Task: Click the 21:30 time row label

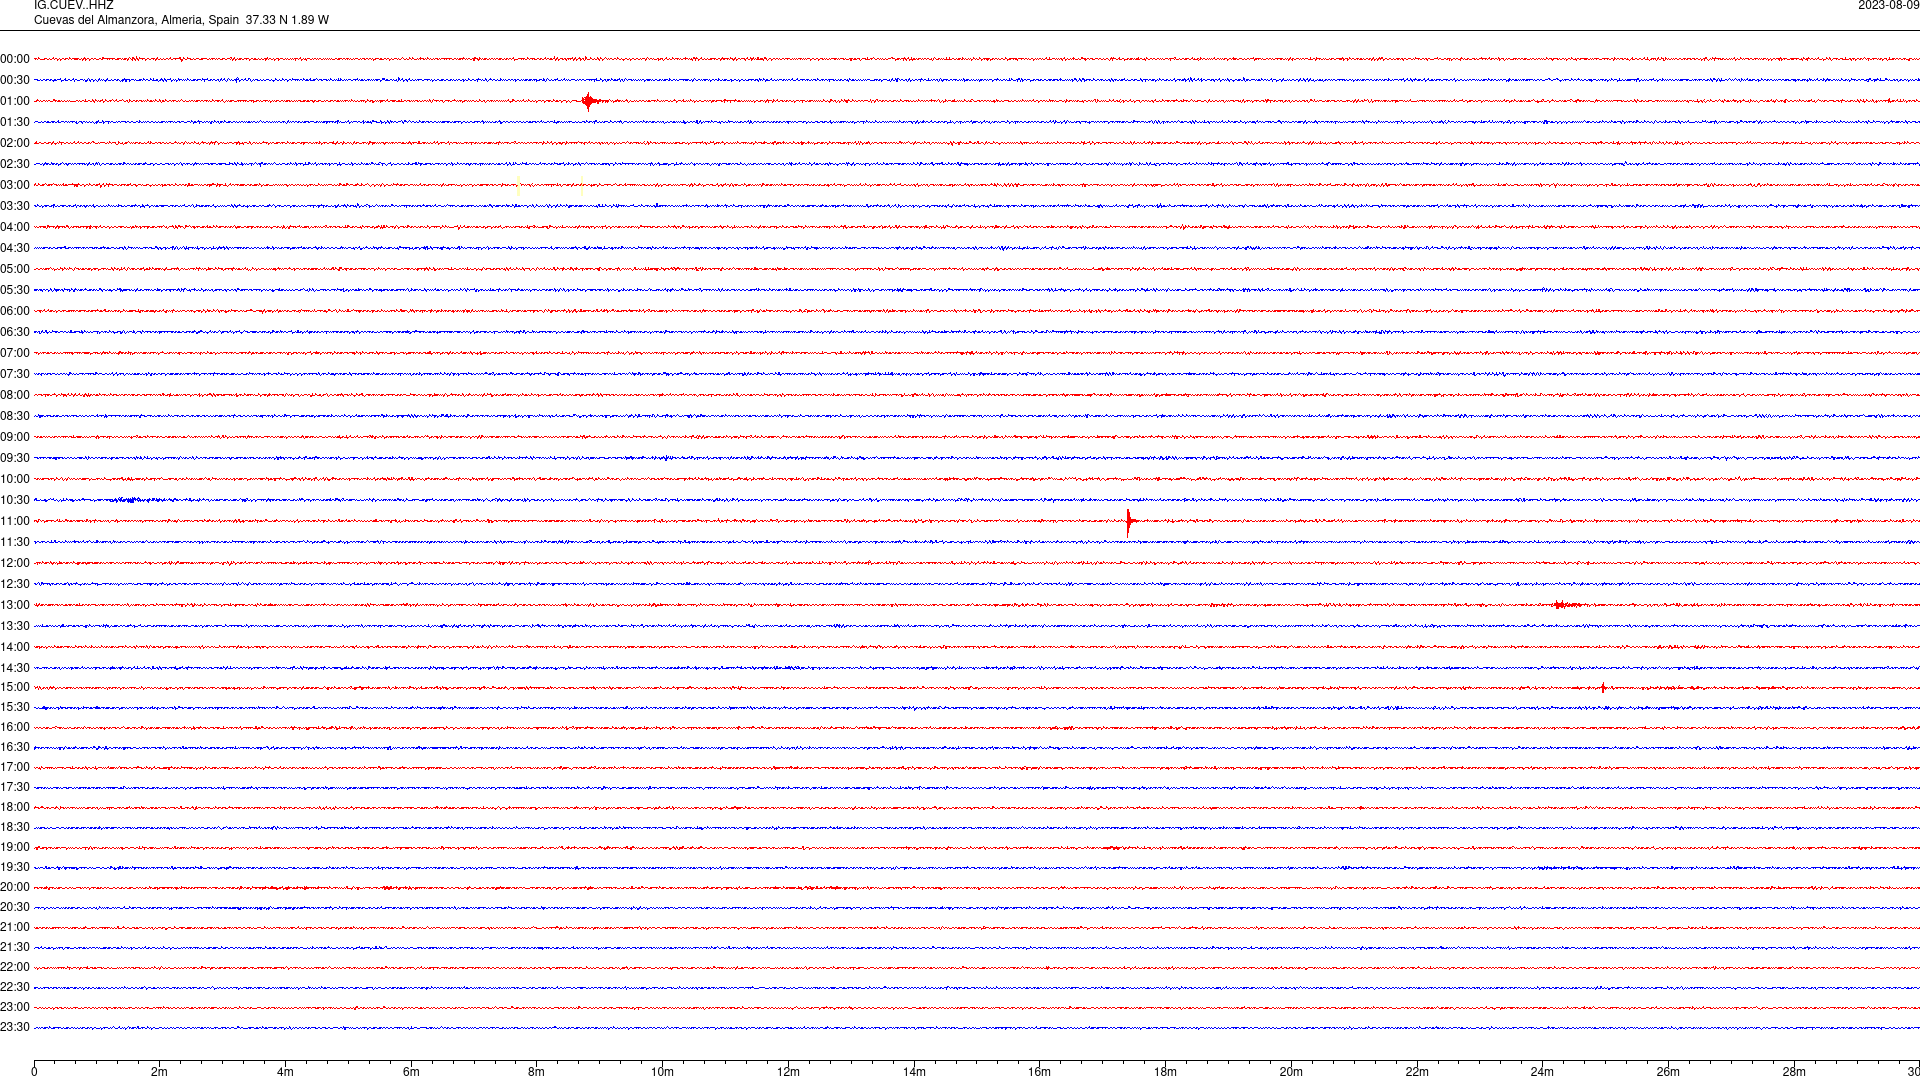Action: pos(15,947)
